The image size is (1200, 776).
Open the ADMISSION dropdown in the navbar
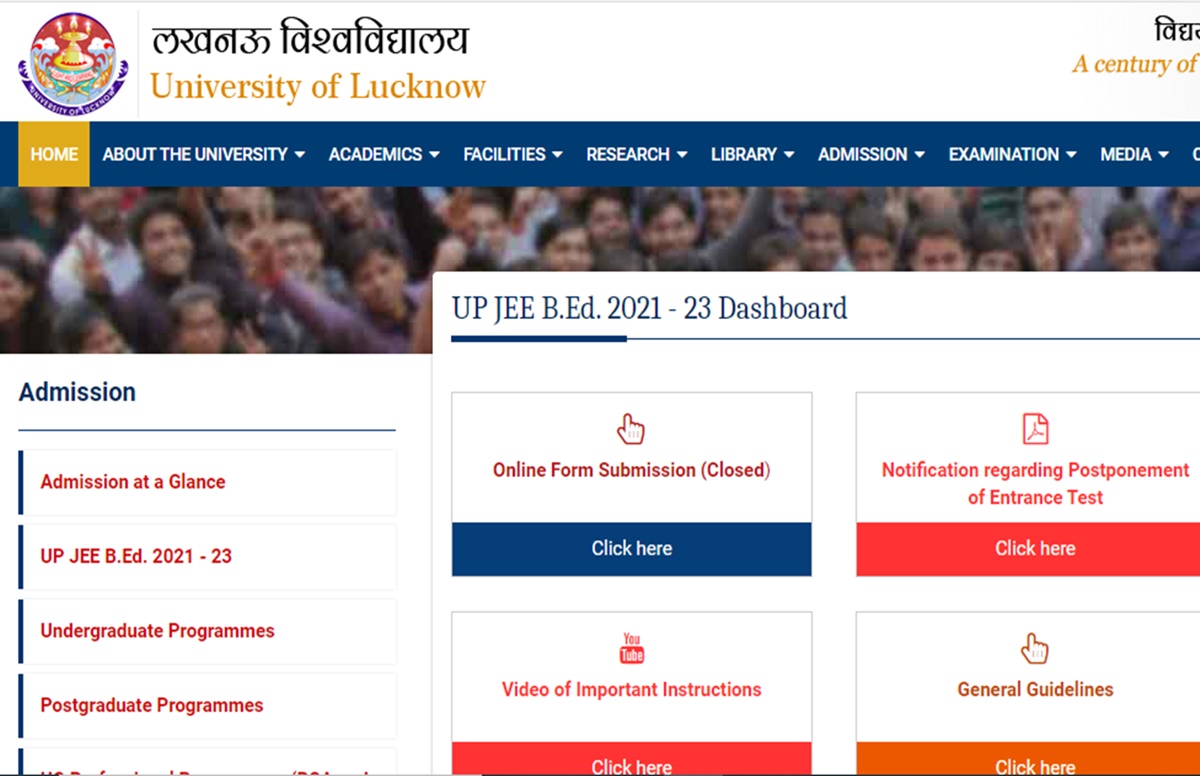click(870, 154)
